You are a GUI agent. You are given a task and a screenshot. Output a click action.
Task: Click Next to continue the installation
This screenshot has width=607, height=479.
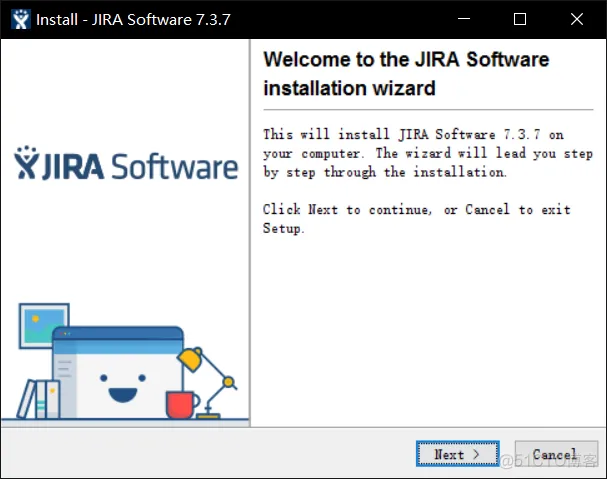[x=458, y=453]
